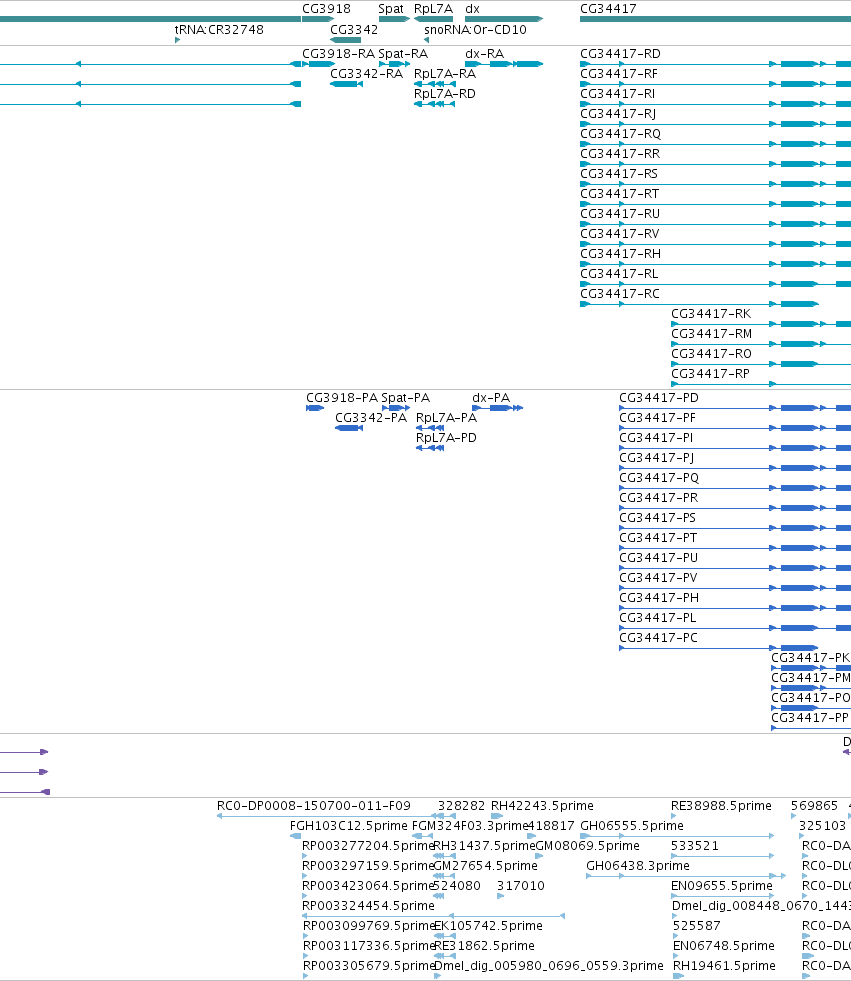This screenshot has height=981, width=851.
Task: Select protein RpL7A-PA
Action: point(446,418)
